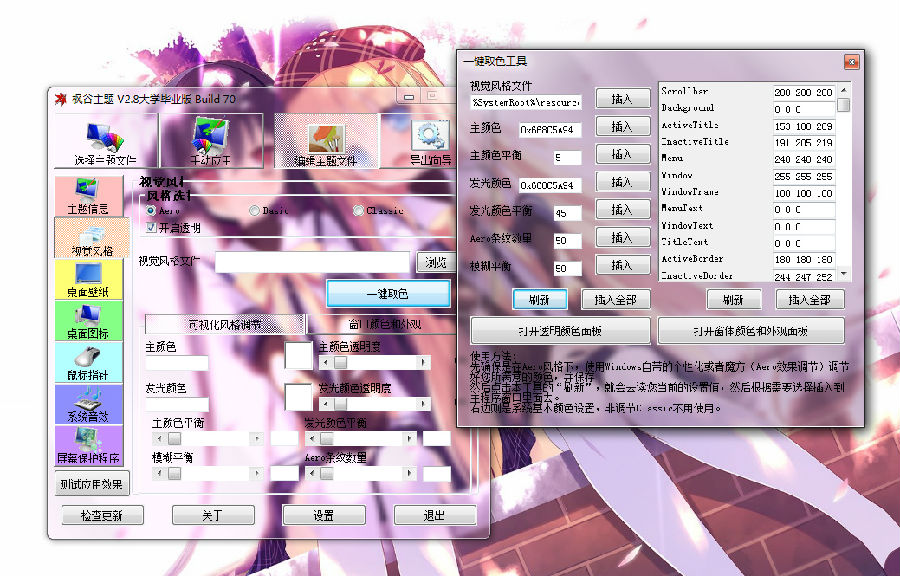Open the 主颜色 color swatch box
The height and width of the screenshot is (576, 900).
point(298,355)
